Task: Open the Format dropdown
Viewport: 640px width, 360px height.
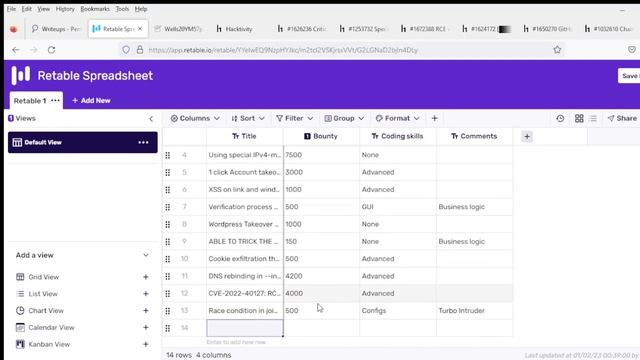Action: pos(397,118)
